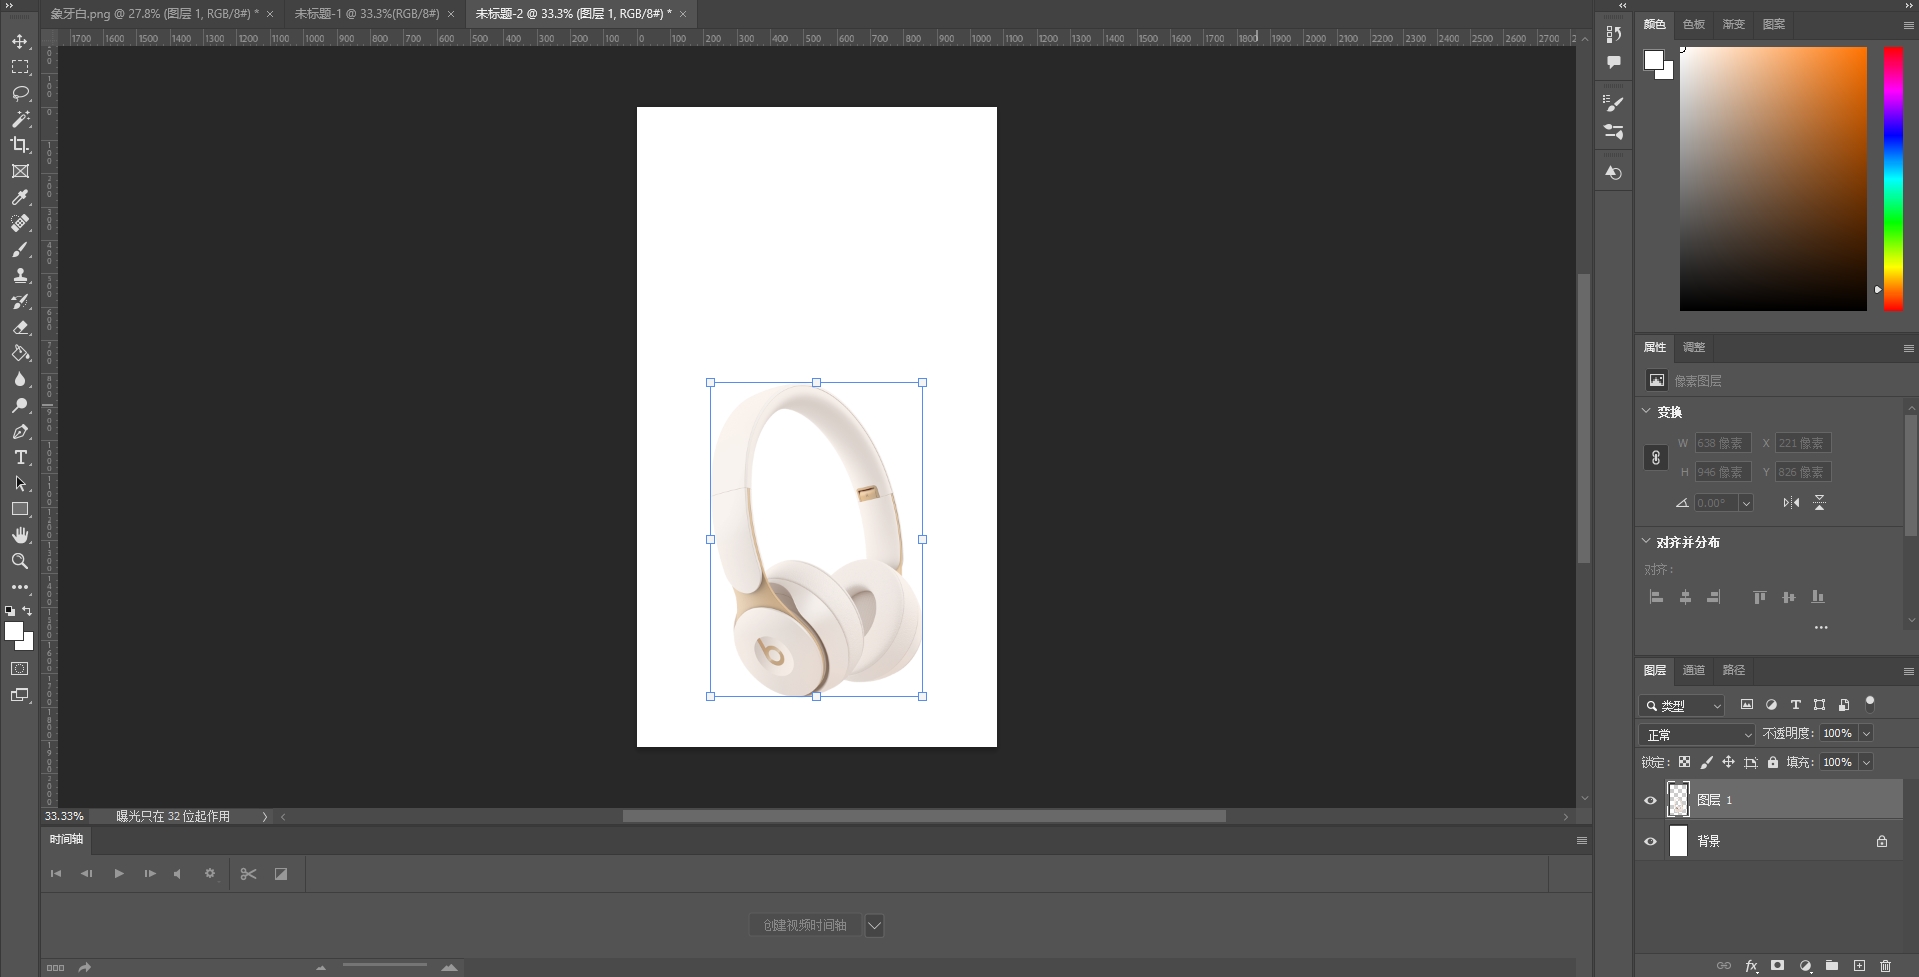Select the Eyedropper tool
Image resolution: width=1919 pixels, height=977 pixels.
20,198
